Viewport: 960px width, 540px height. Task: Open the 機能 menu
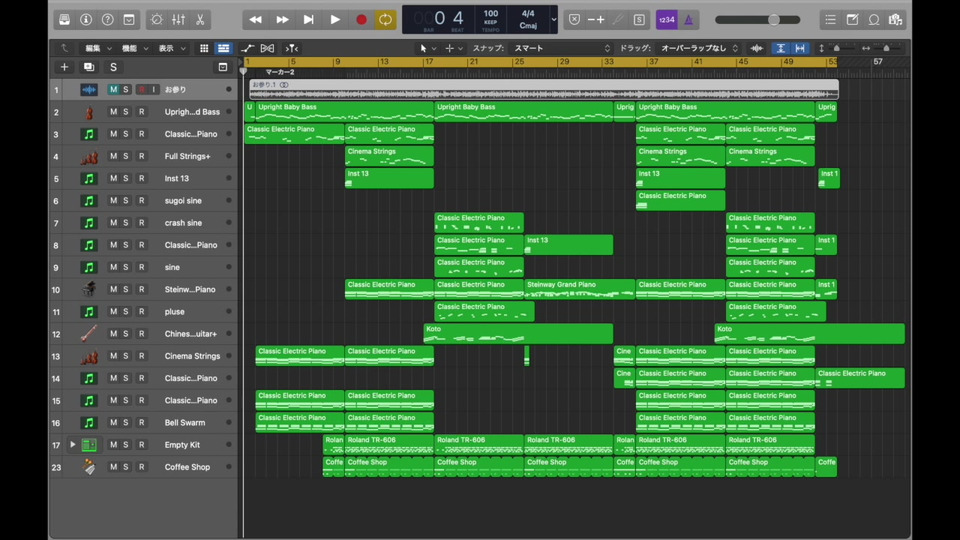pyautogui.click(x=135, y=48)
